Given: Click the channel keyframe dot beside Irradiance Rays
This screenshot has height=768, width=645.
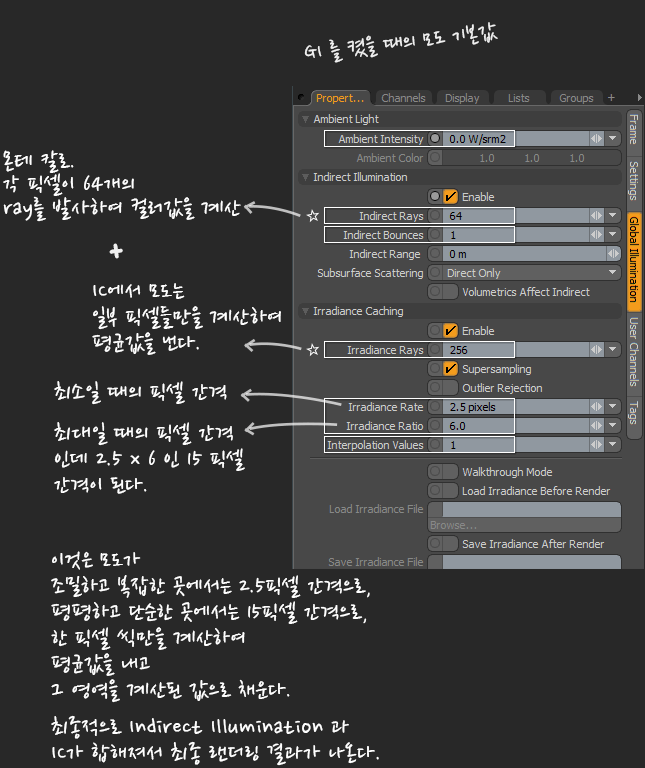Looking at the screenshot, I should 435,350.
